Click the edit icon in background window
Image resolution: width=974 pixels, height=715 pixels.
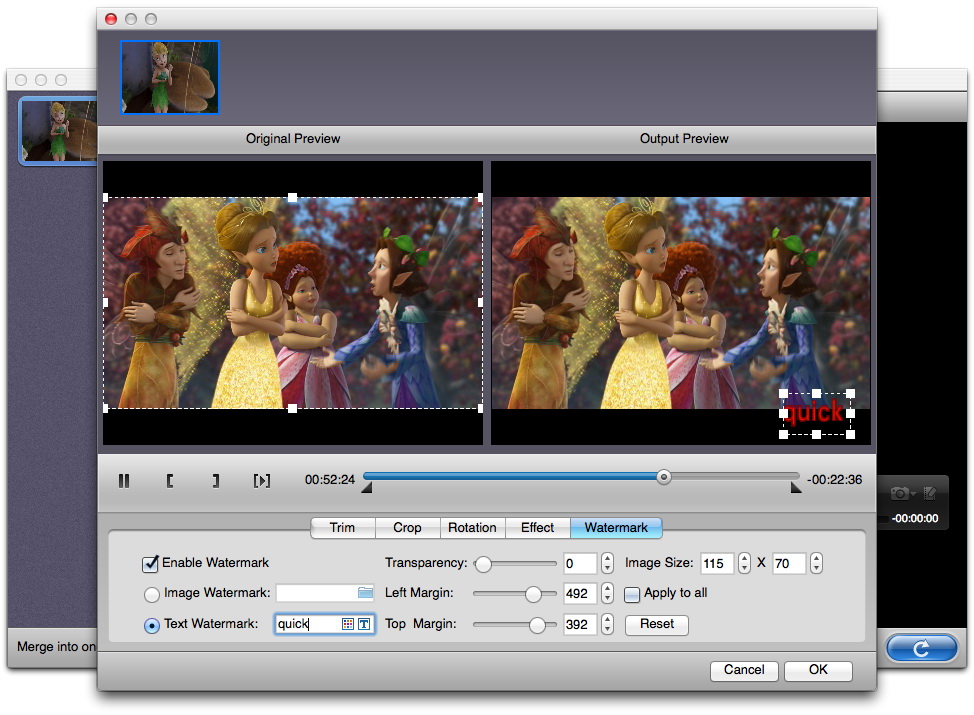[x=930, y=493]
